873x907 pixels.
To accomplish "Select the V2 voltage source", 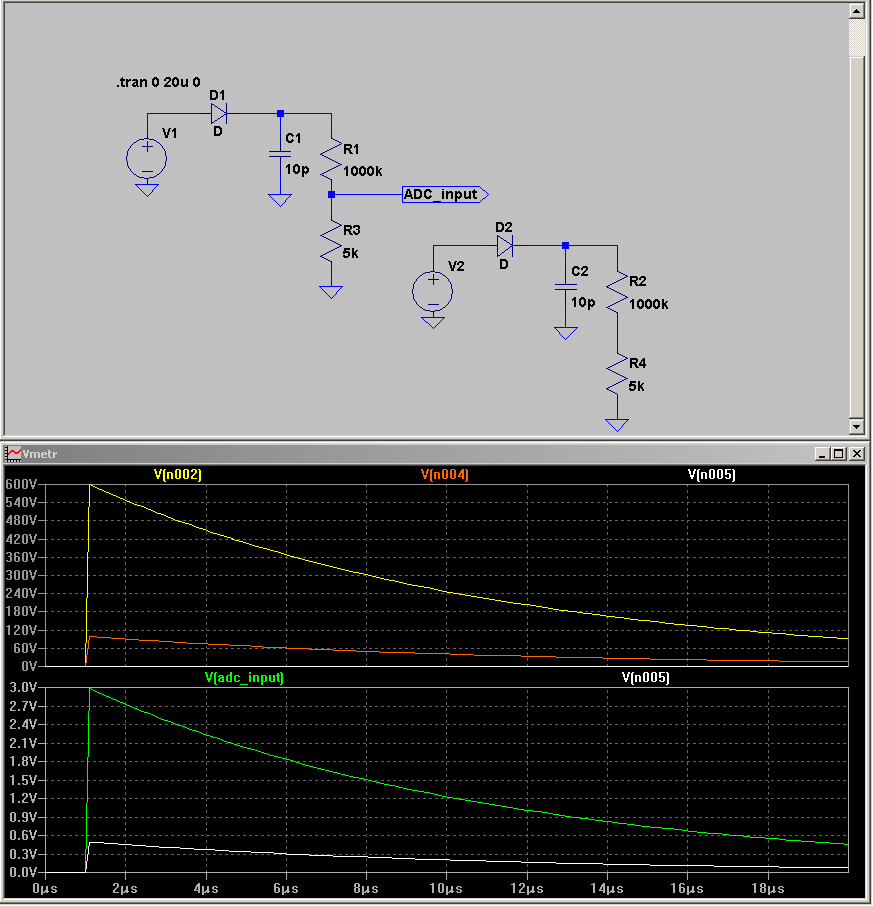I will point(433,291).
